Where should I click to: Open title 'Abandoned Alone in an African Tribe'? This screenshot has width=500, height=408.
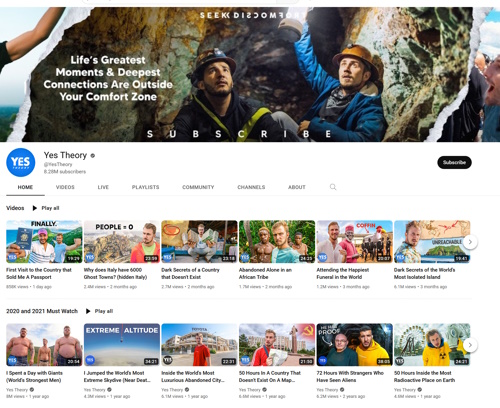(265, 273)
